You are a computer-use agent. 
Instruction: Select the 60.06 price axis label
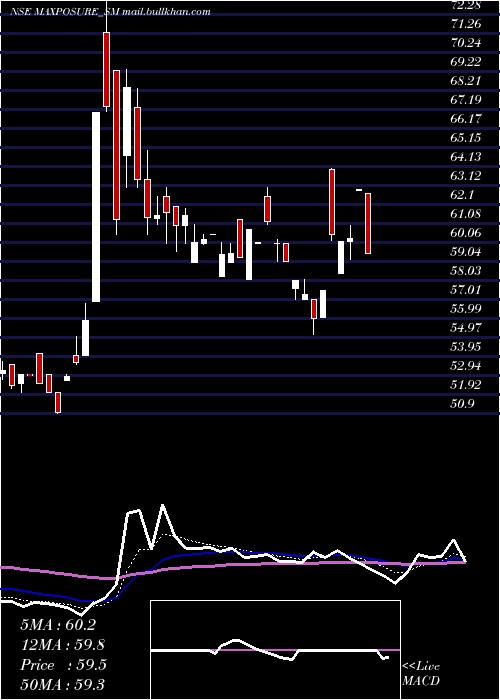coord(466,233)
